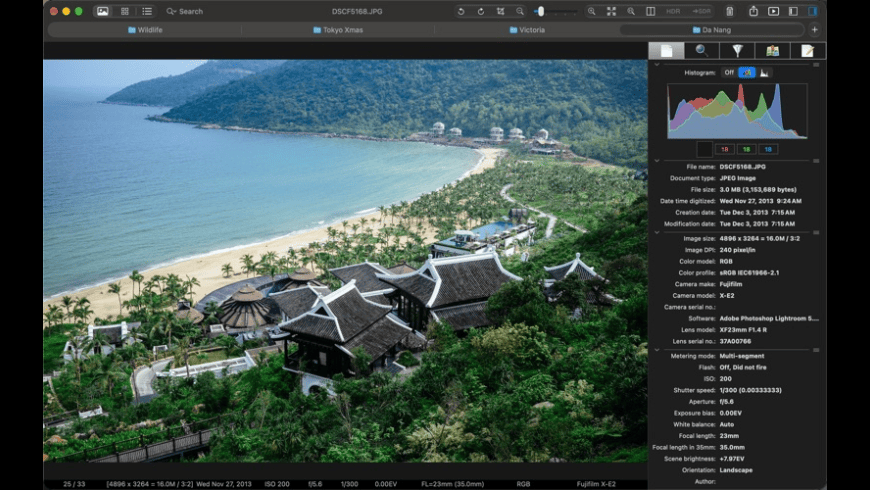Click file name value DSCF5168.JPG in panel
The width and height of the screenshot is (870, 490).
[742, 166]
